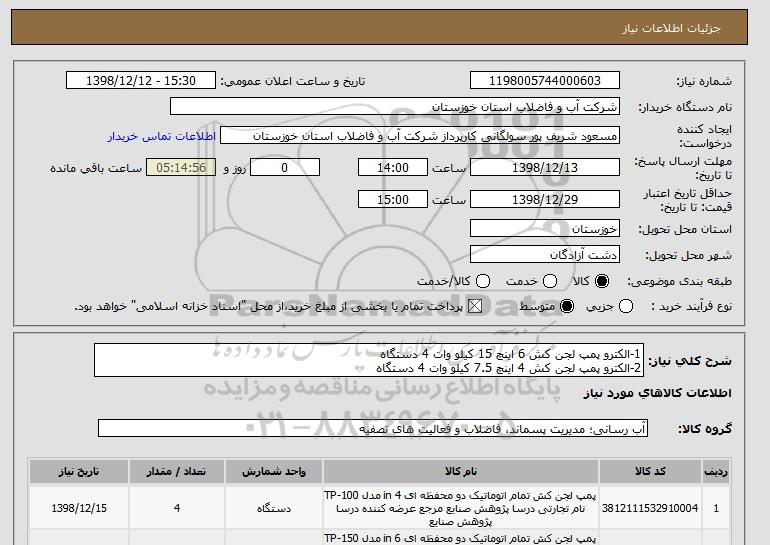Click the نام دستگاه خریدار label

(685, 107)
